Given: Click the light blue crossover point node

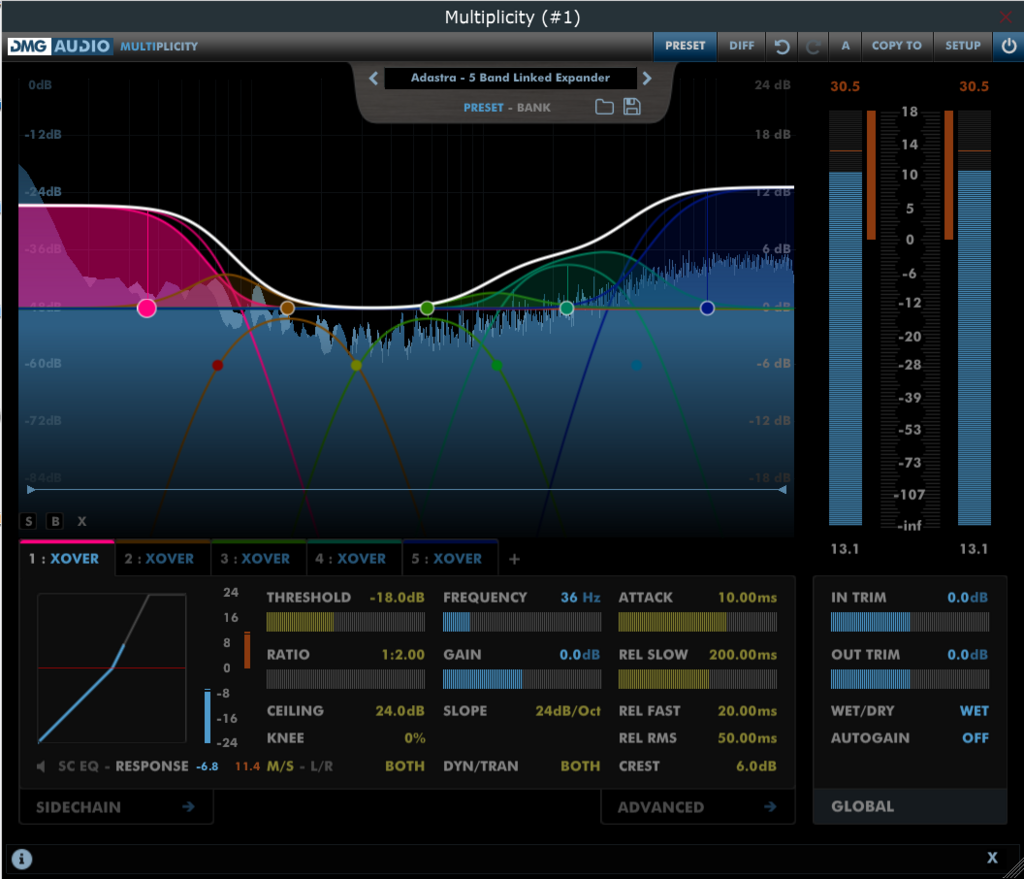Looking at the screenshot, I should [636, 366].
